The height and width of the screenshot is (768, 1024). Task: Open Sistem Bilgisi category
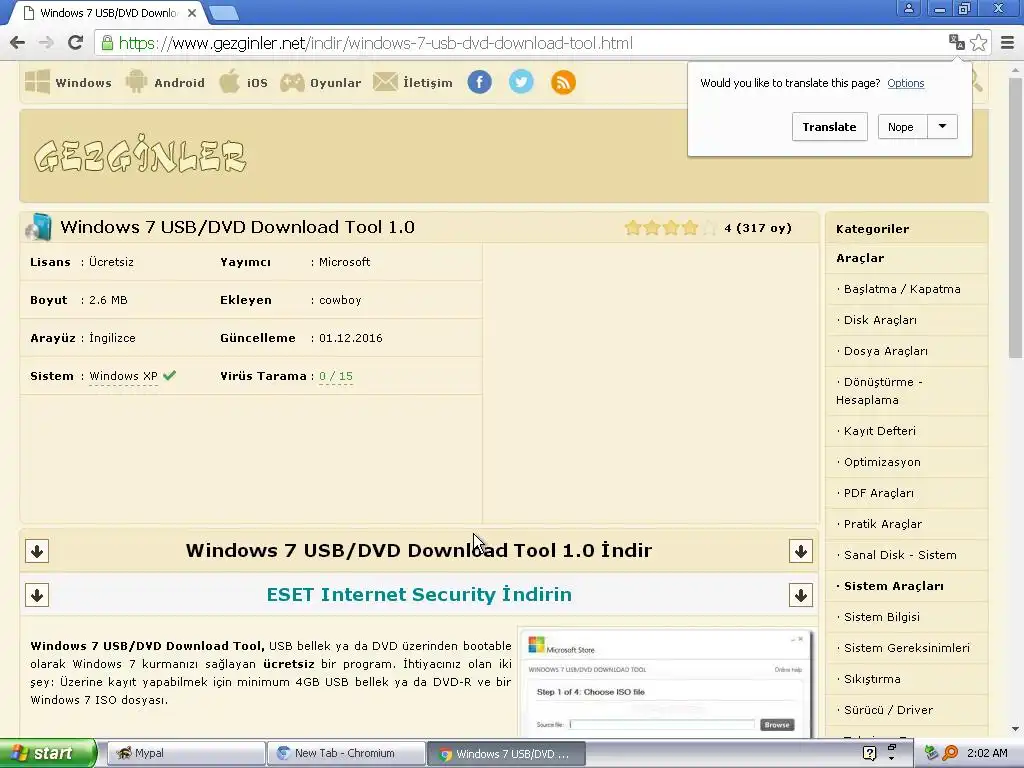[881, 617]
